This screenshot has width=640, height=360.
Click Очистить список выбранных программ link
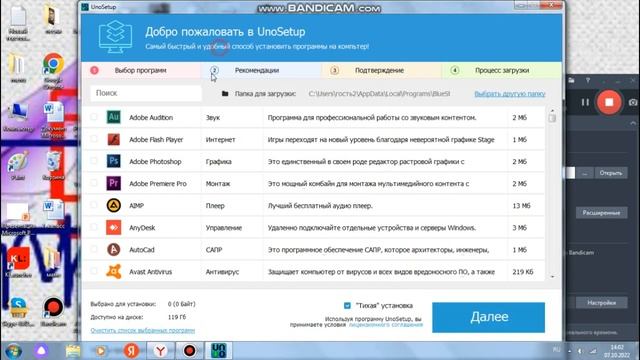143,330
